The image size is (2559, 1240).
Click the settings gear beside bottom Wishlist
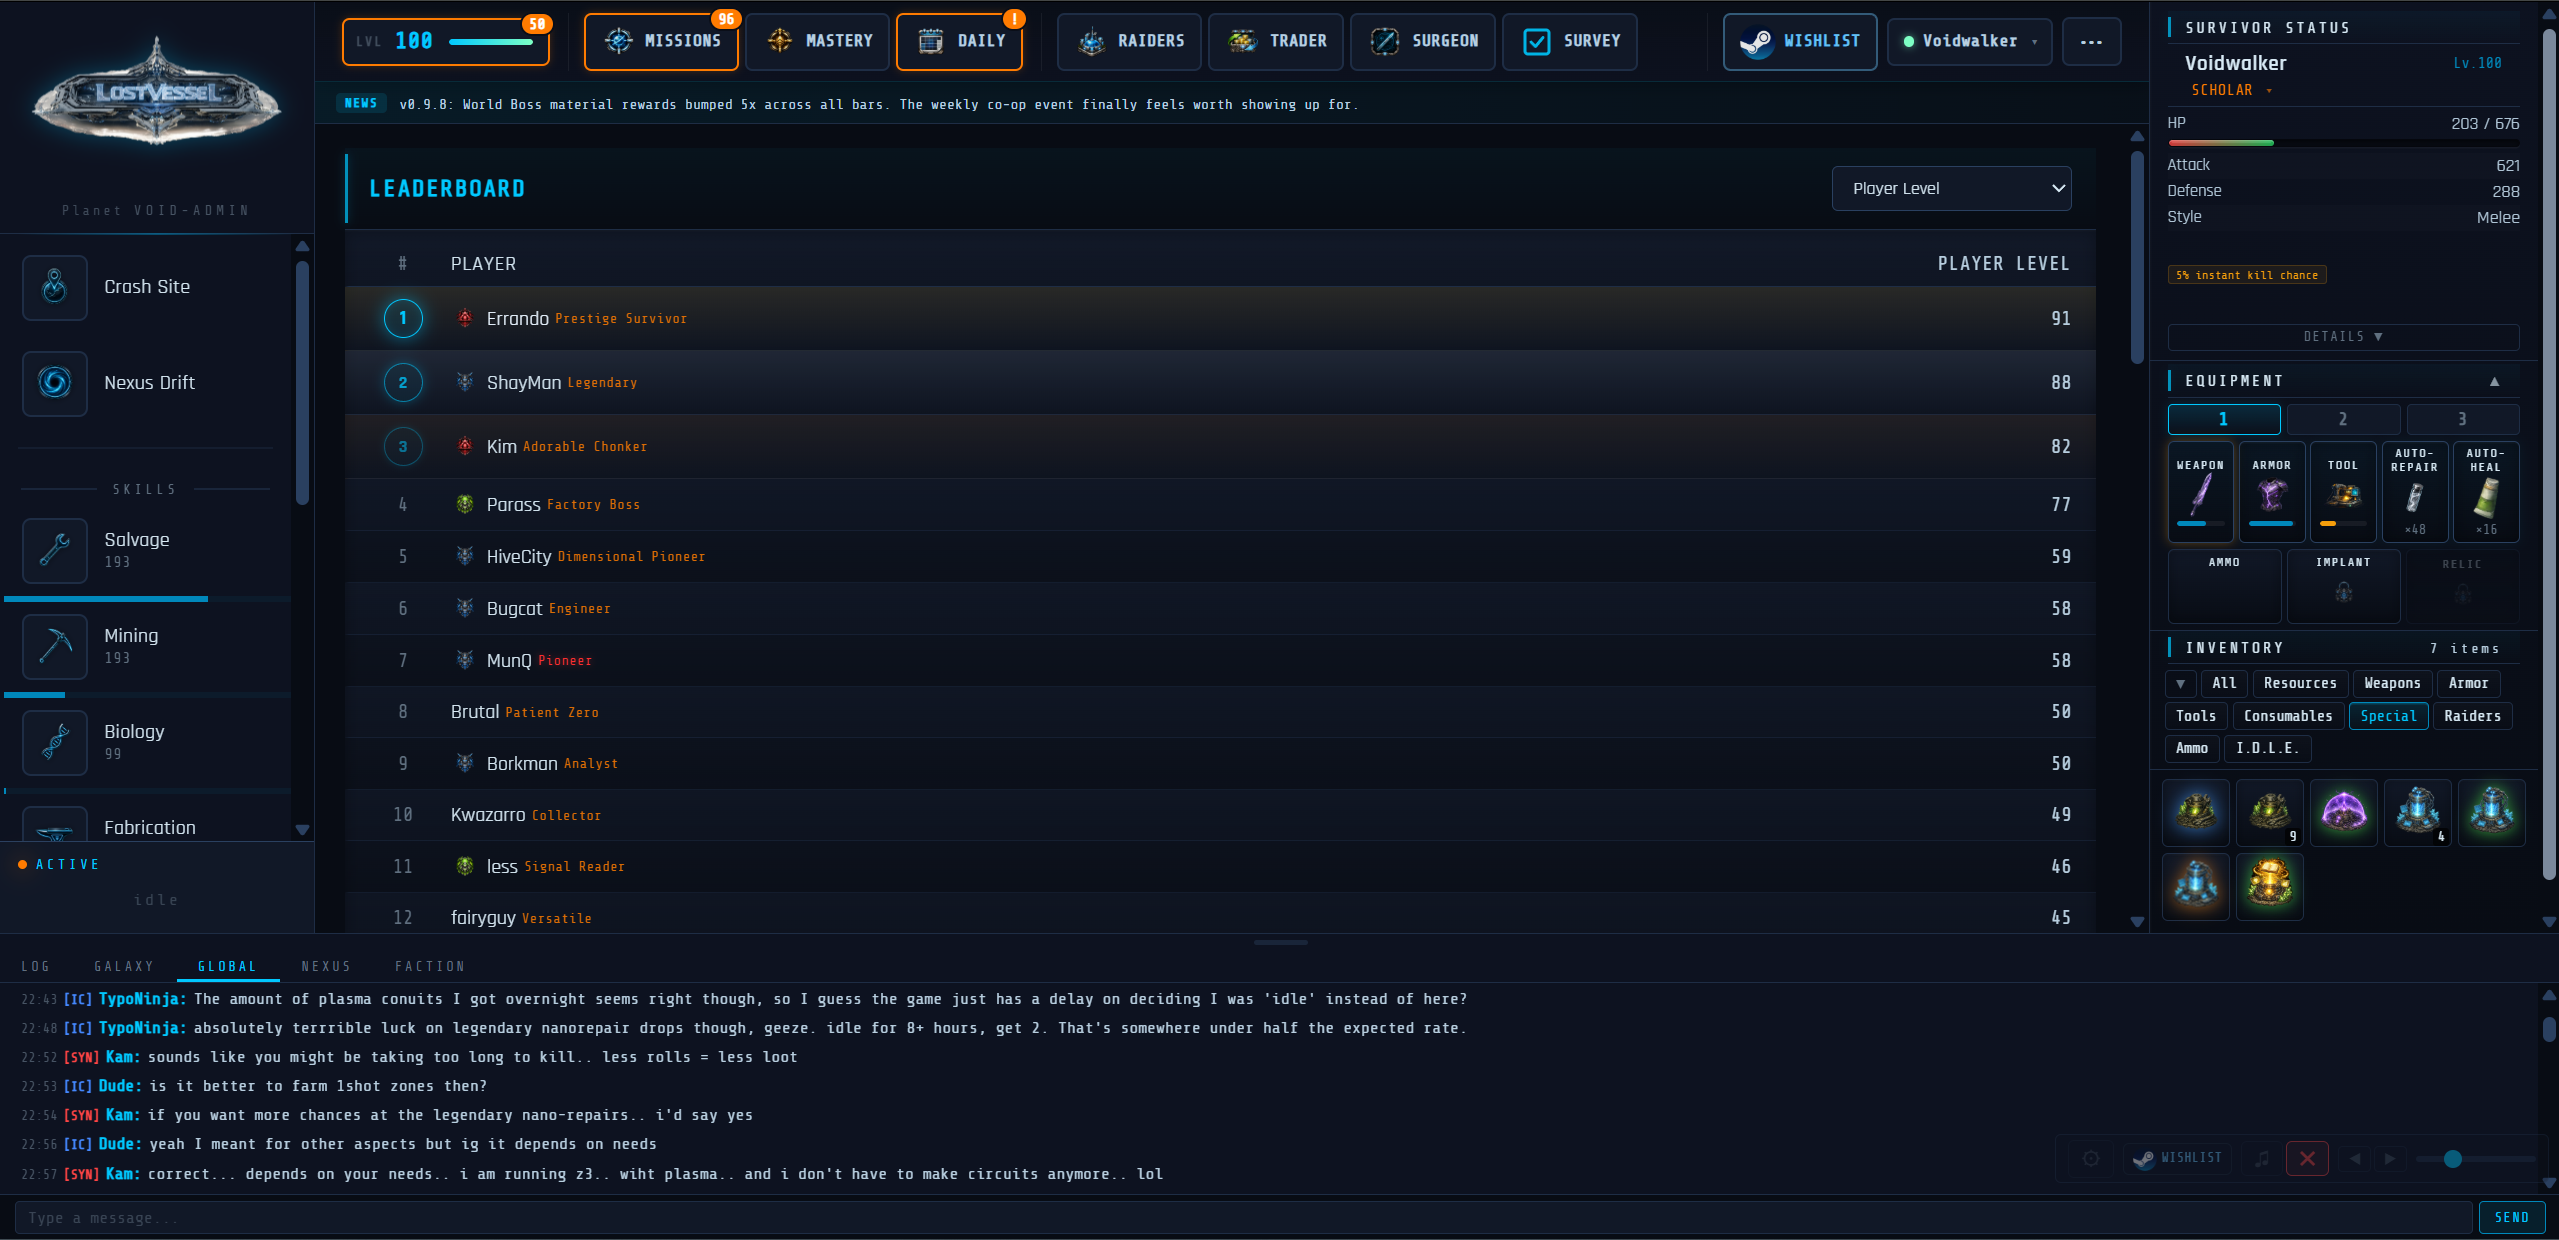click(x=2091, y=1159)
